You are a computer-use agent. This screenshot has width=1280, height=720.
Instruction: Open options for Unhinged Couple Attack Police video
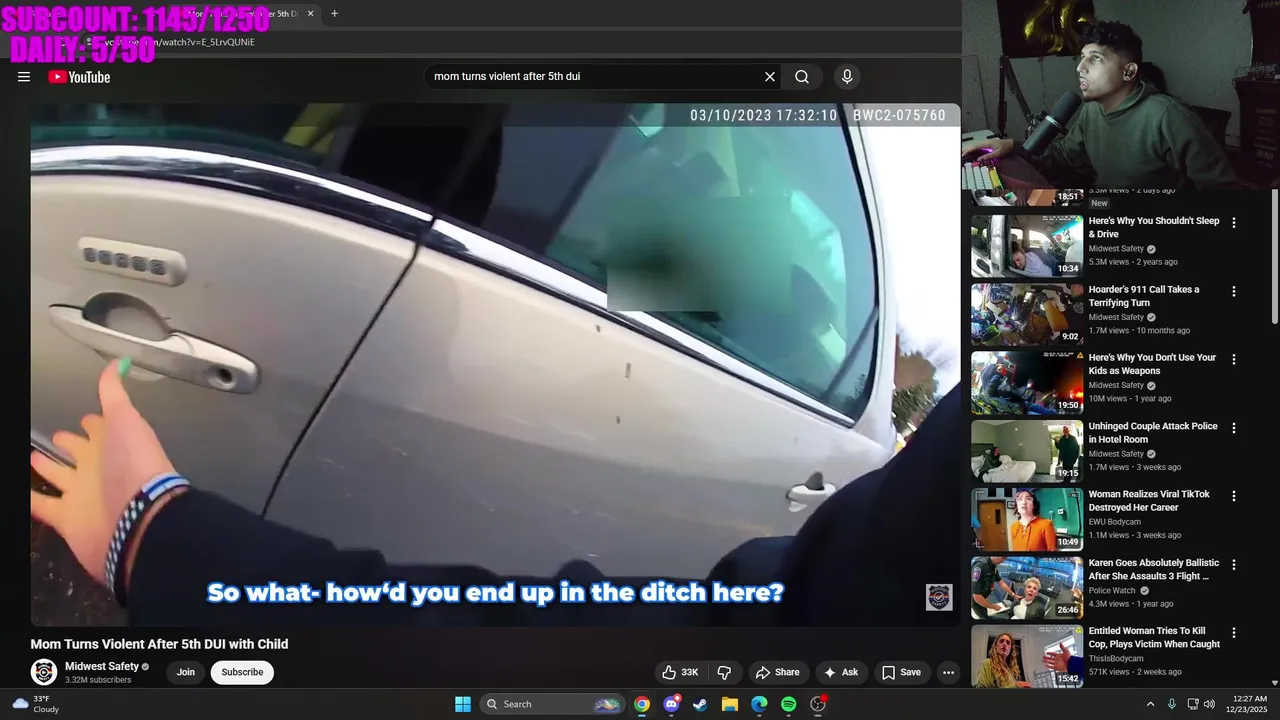coord(1234,428)
